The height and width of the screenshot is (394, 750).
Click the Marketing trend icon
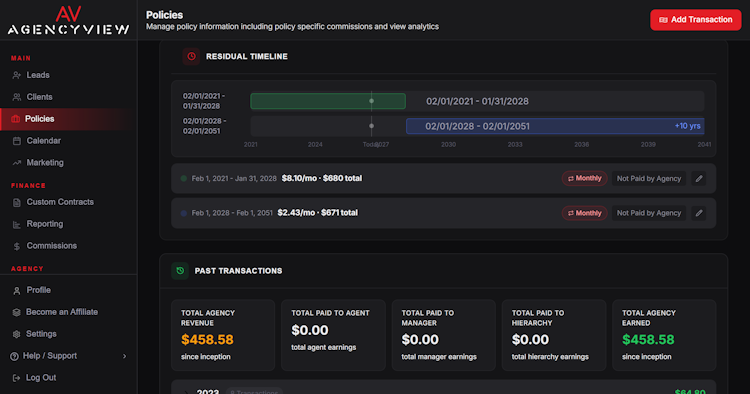tap(17, 163)
